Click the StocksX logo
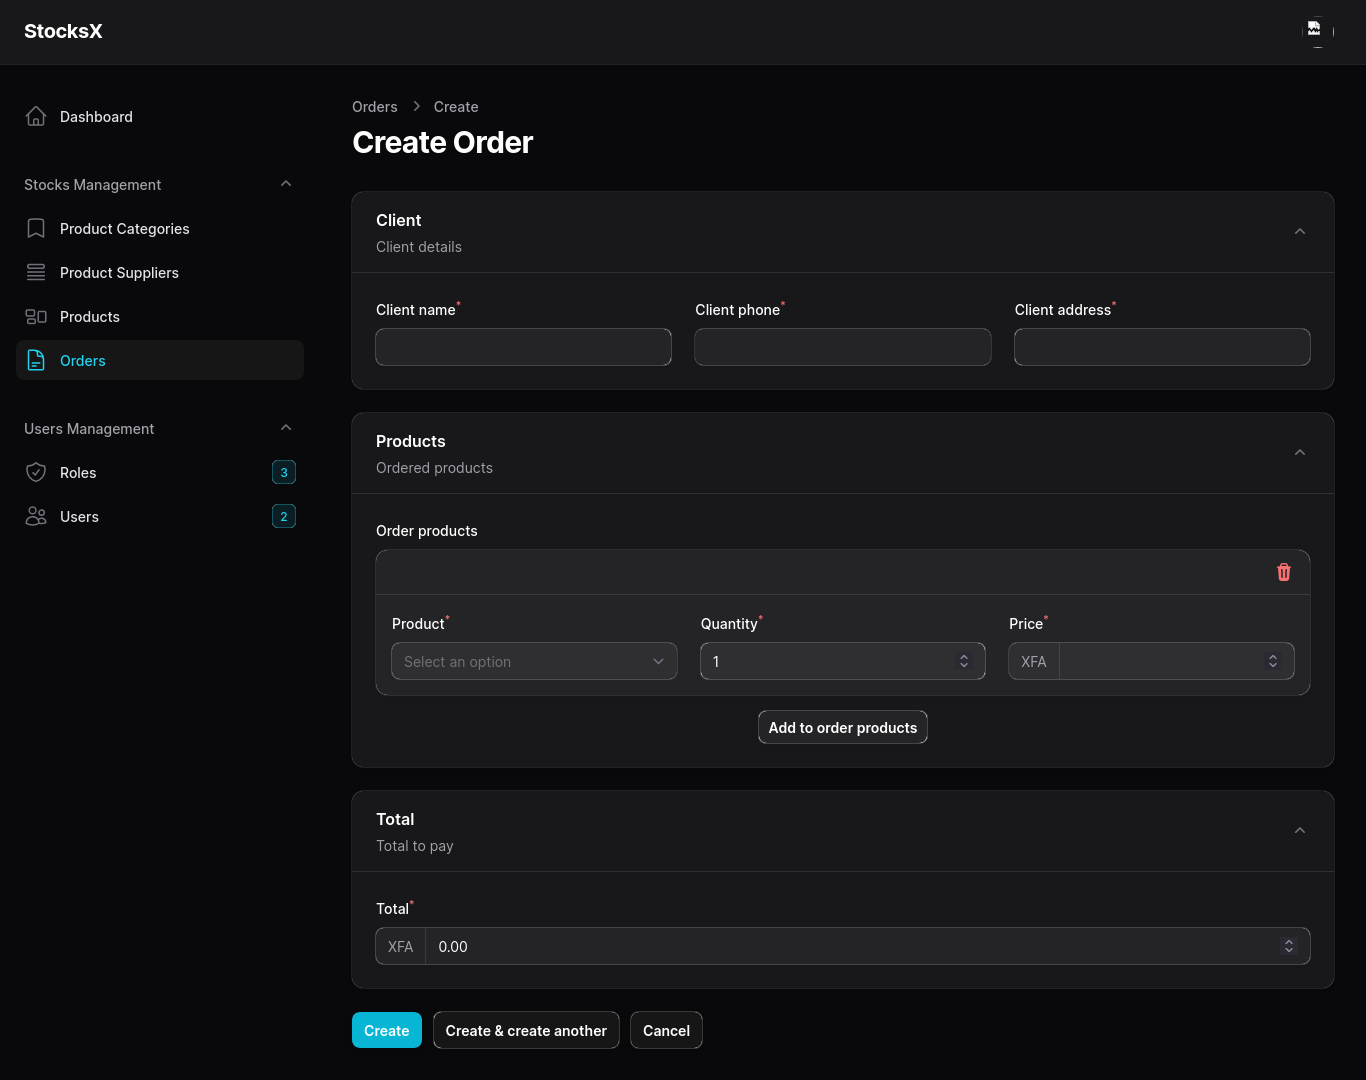1366x1080 pixels. coord(63,32)
